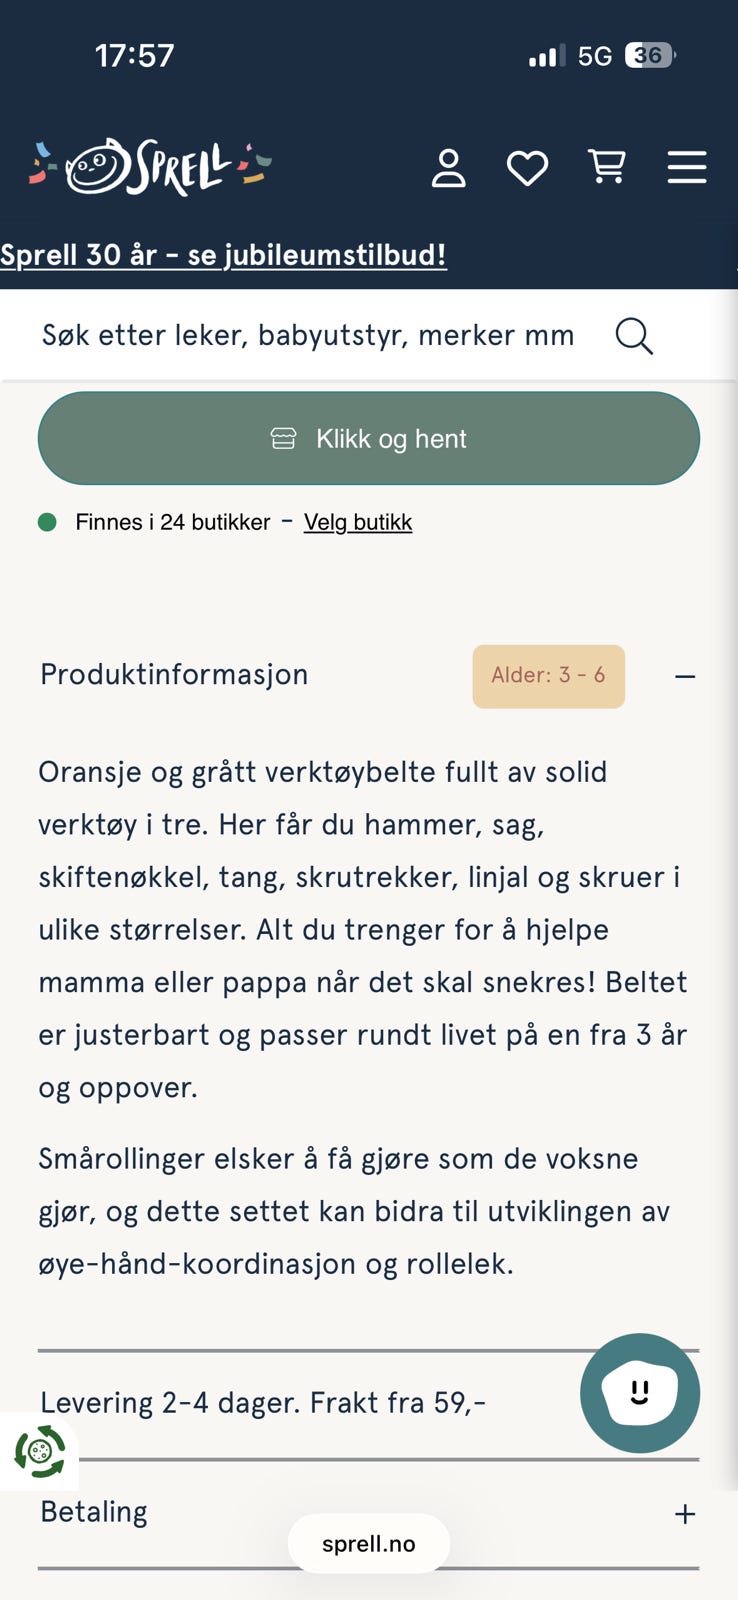Open the smiley chat bubble widget
The height and width of the screenshot is (1600, 738).
click(x=640, y=1392)
